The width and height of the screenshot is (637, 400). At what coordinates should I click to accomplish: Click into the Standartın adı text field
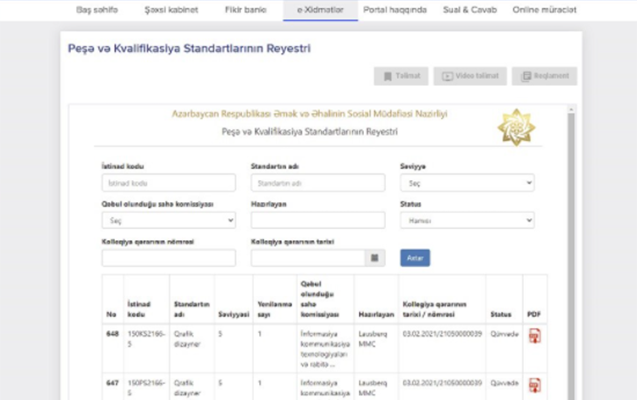(317, 183)
